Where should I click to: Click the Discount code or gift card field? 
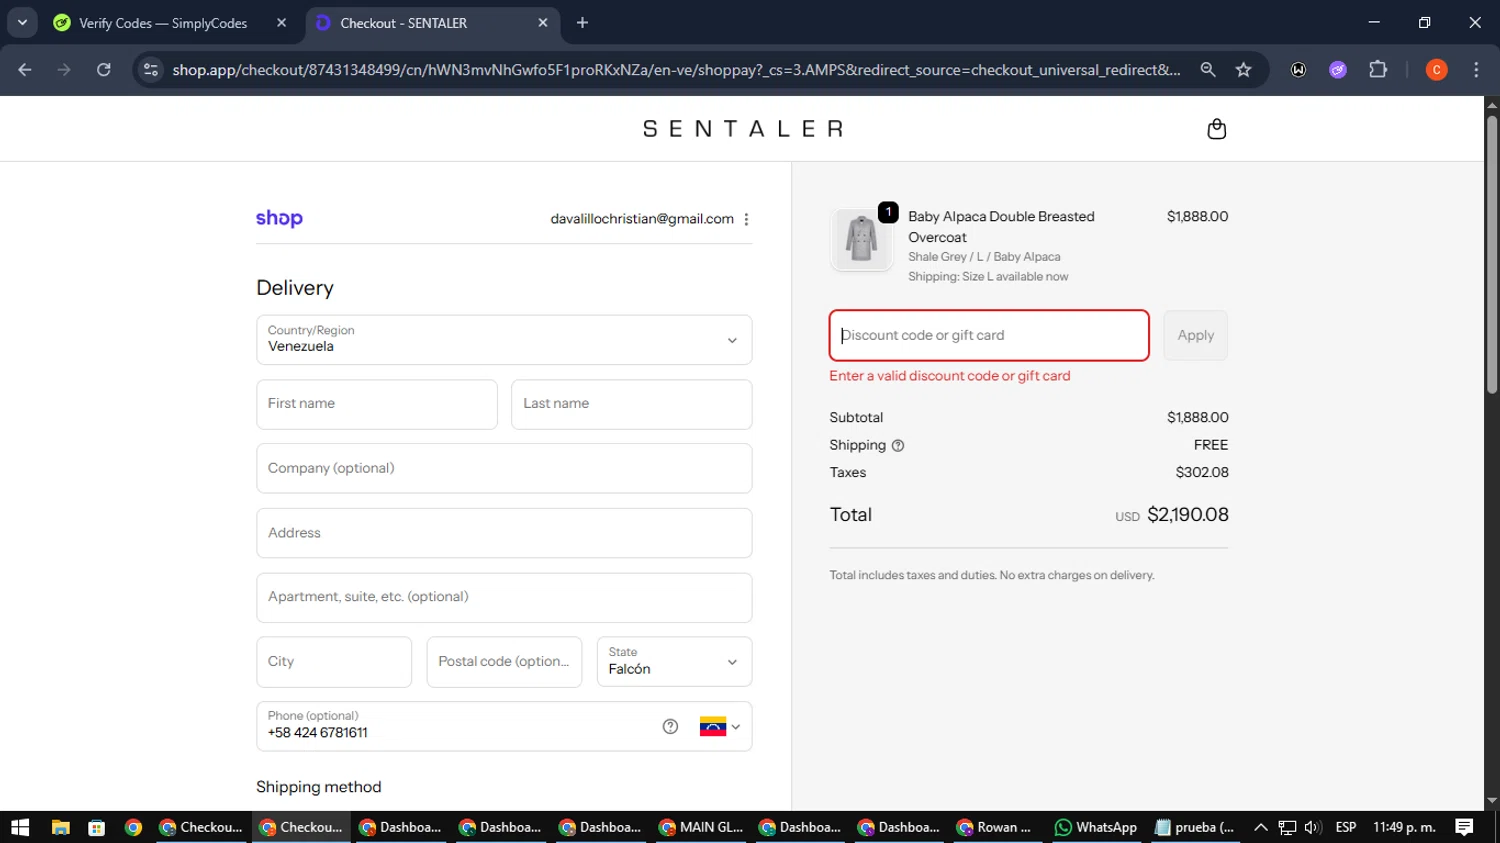click(989, 335)
